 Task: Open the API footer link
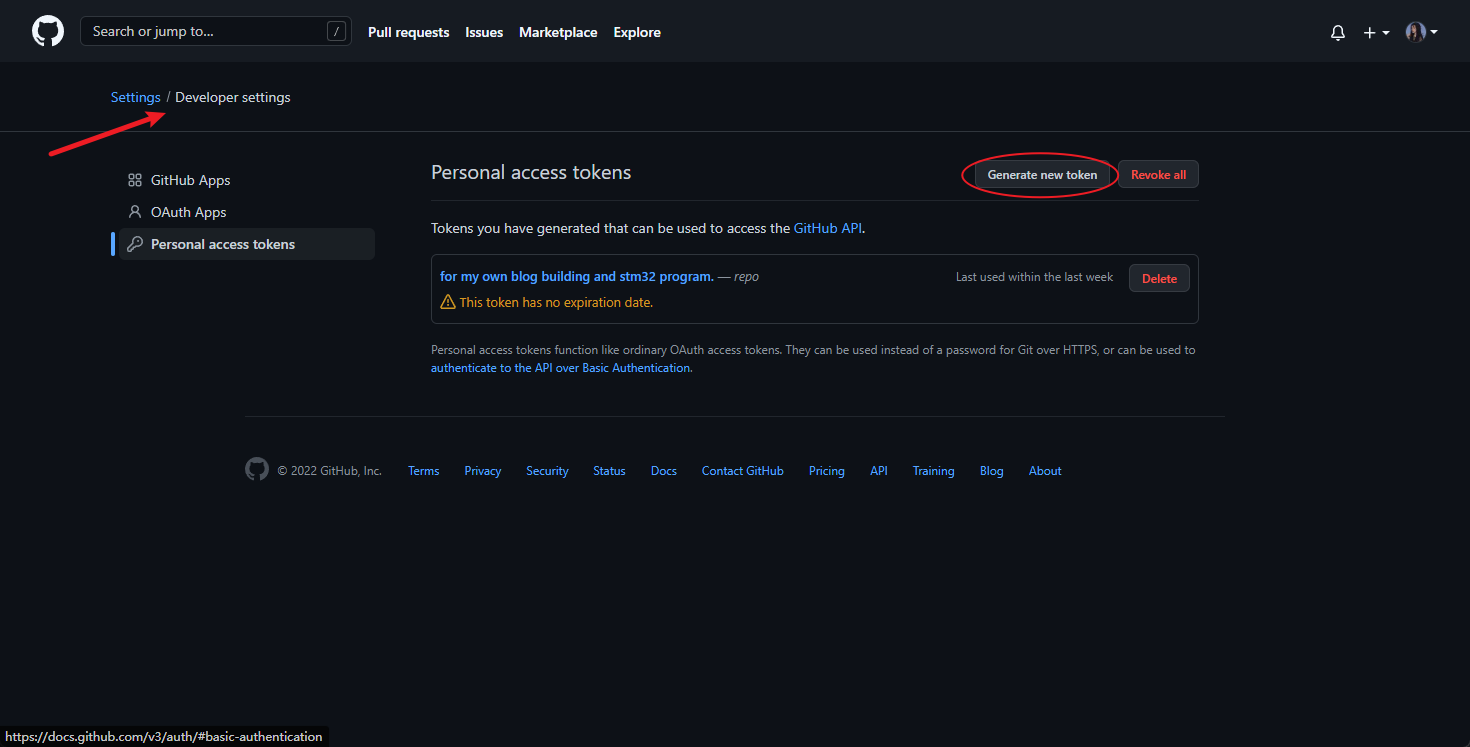(879, 471)
